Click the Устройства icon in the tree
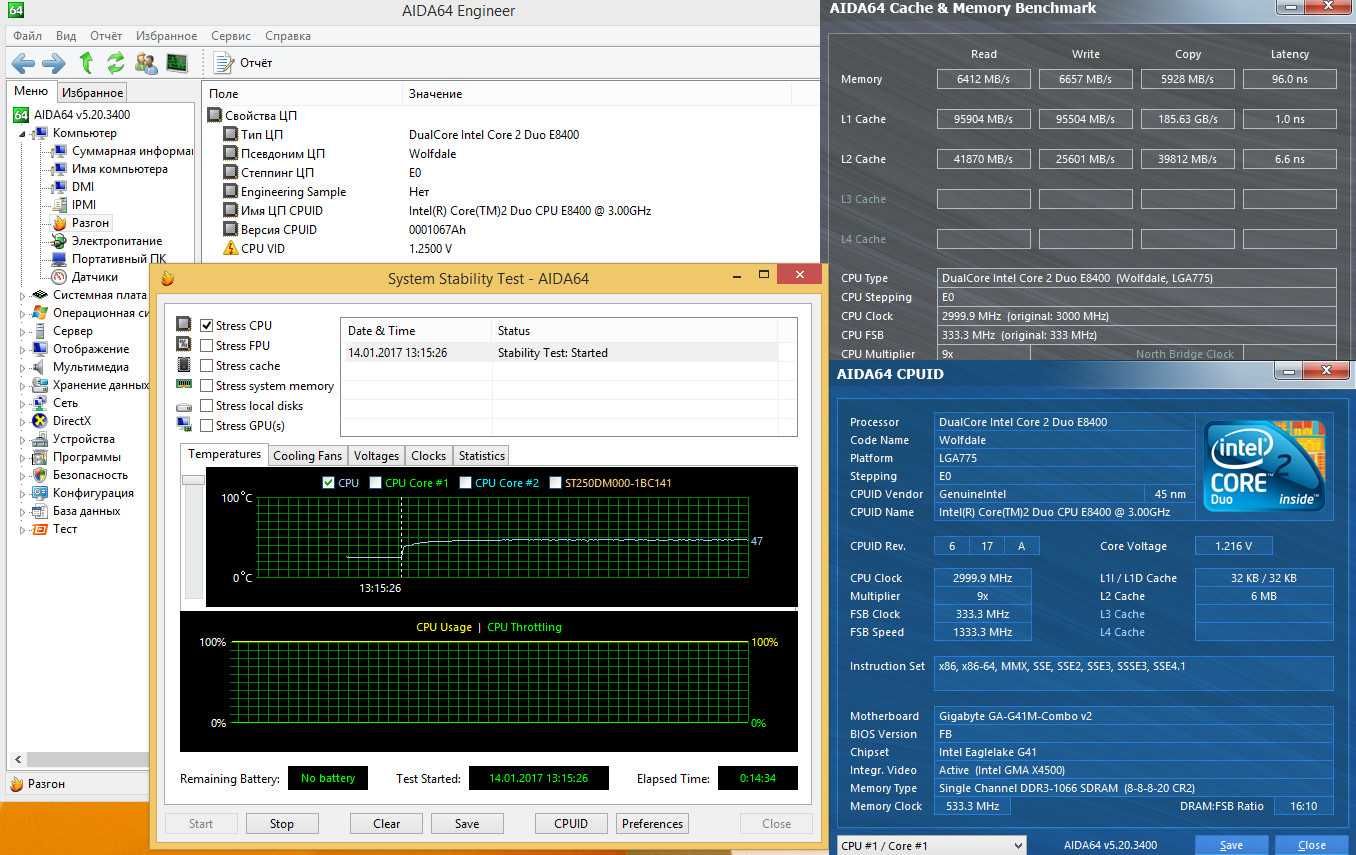Screen dimensions: 1356x855 (40, 439)
